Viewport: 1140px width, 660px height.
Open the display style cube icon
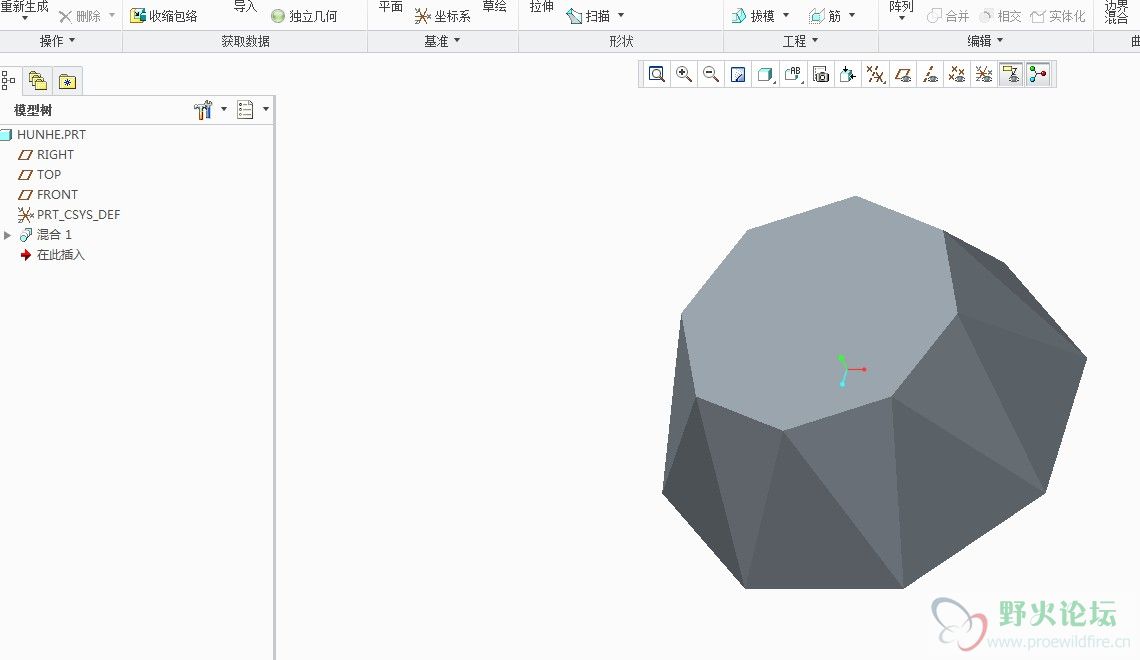point(766,74)
